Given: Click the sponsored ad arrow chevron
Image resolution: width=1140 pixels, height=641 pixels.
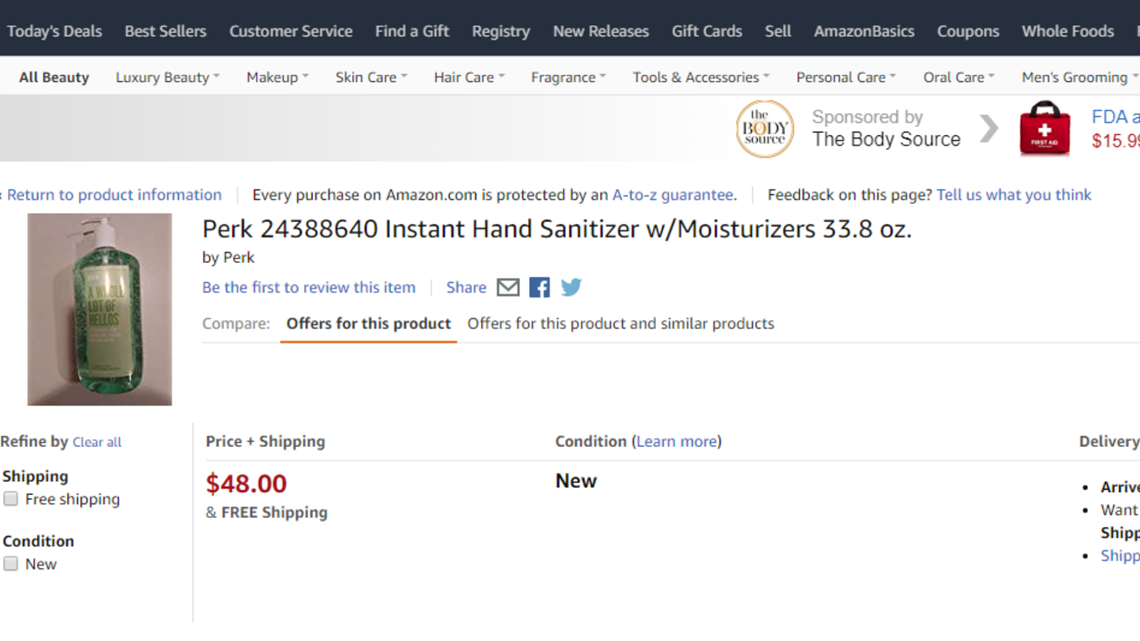Looking at the screenshot, I should (989, 129).
